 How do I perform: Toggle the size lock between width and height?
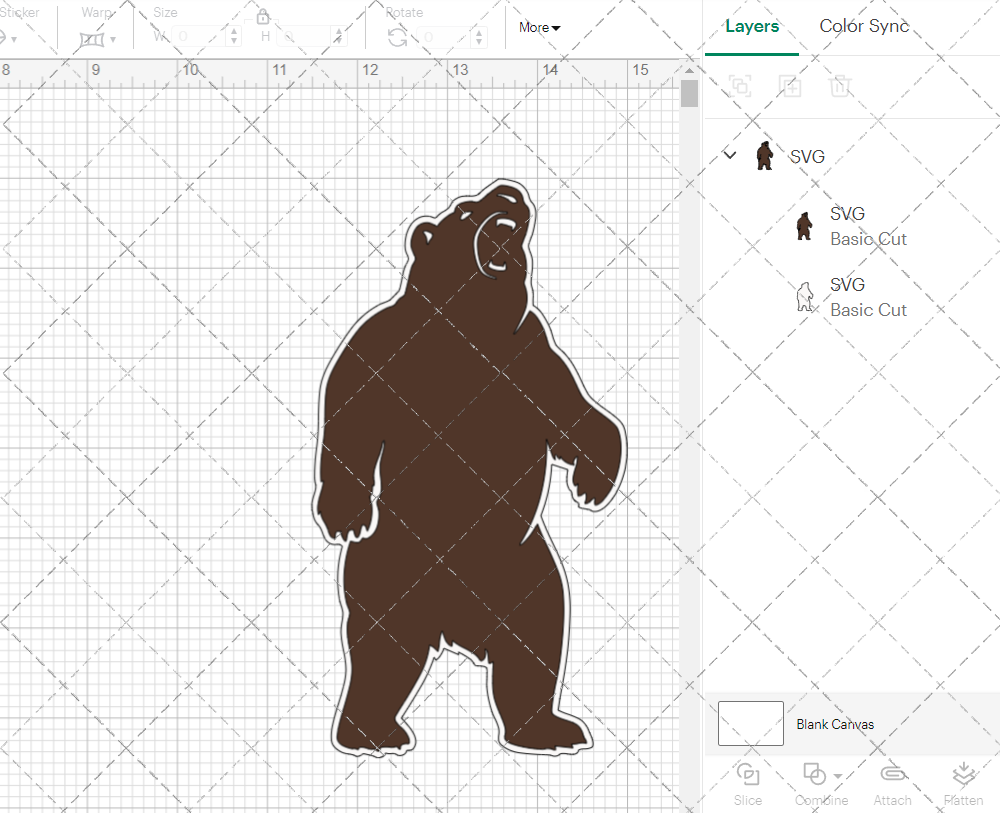pos(263,17)
